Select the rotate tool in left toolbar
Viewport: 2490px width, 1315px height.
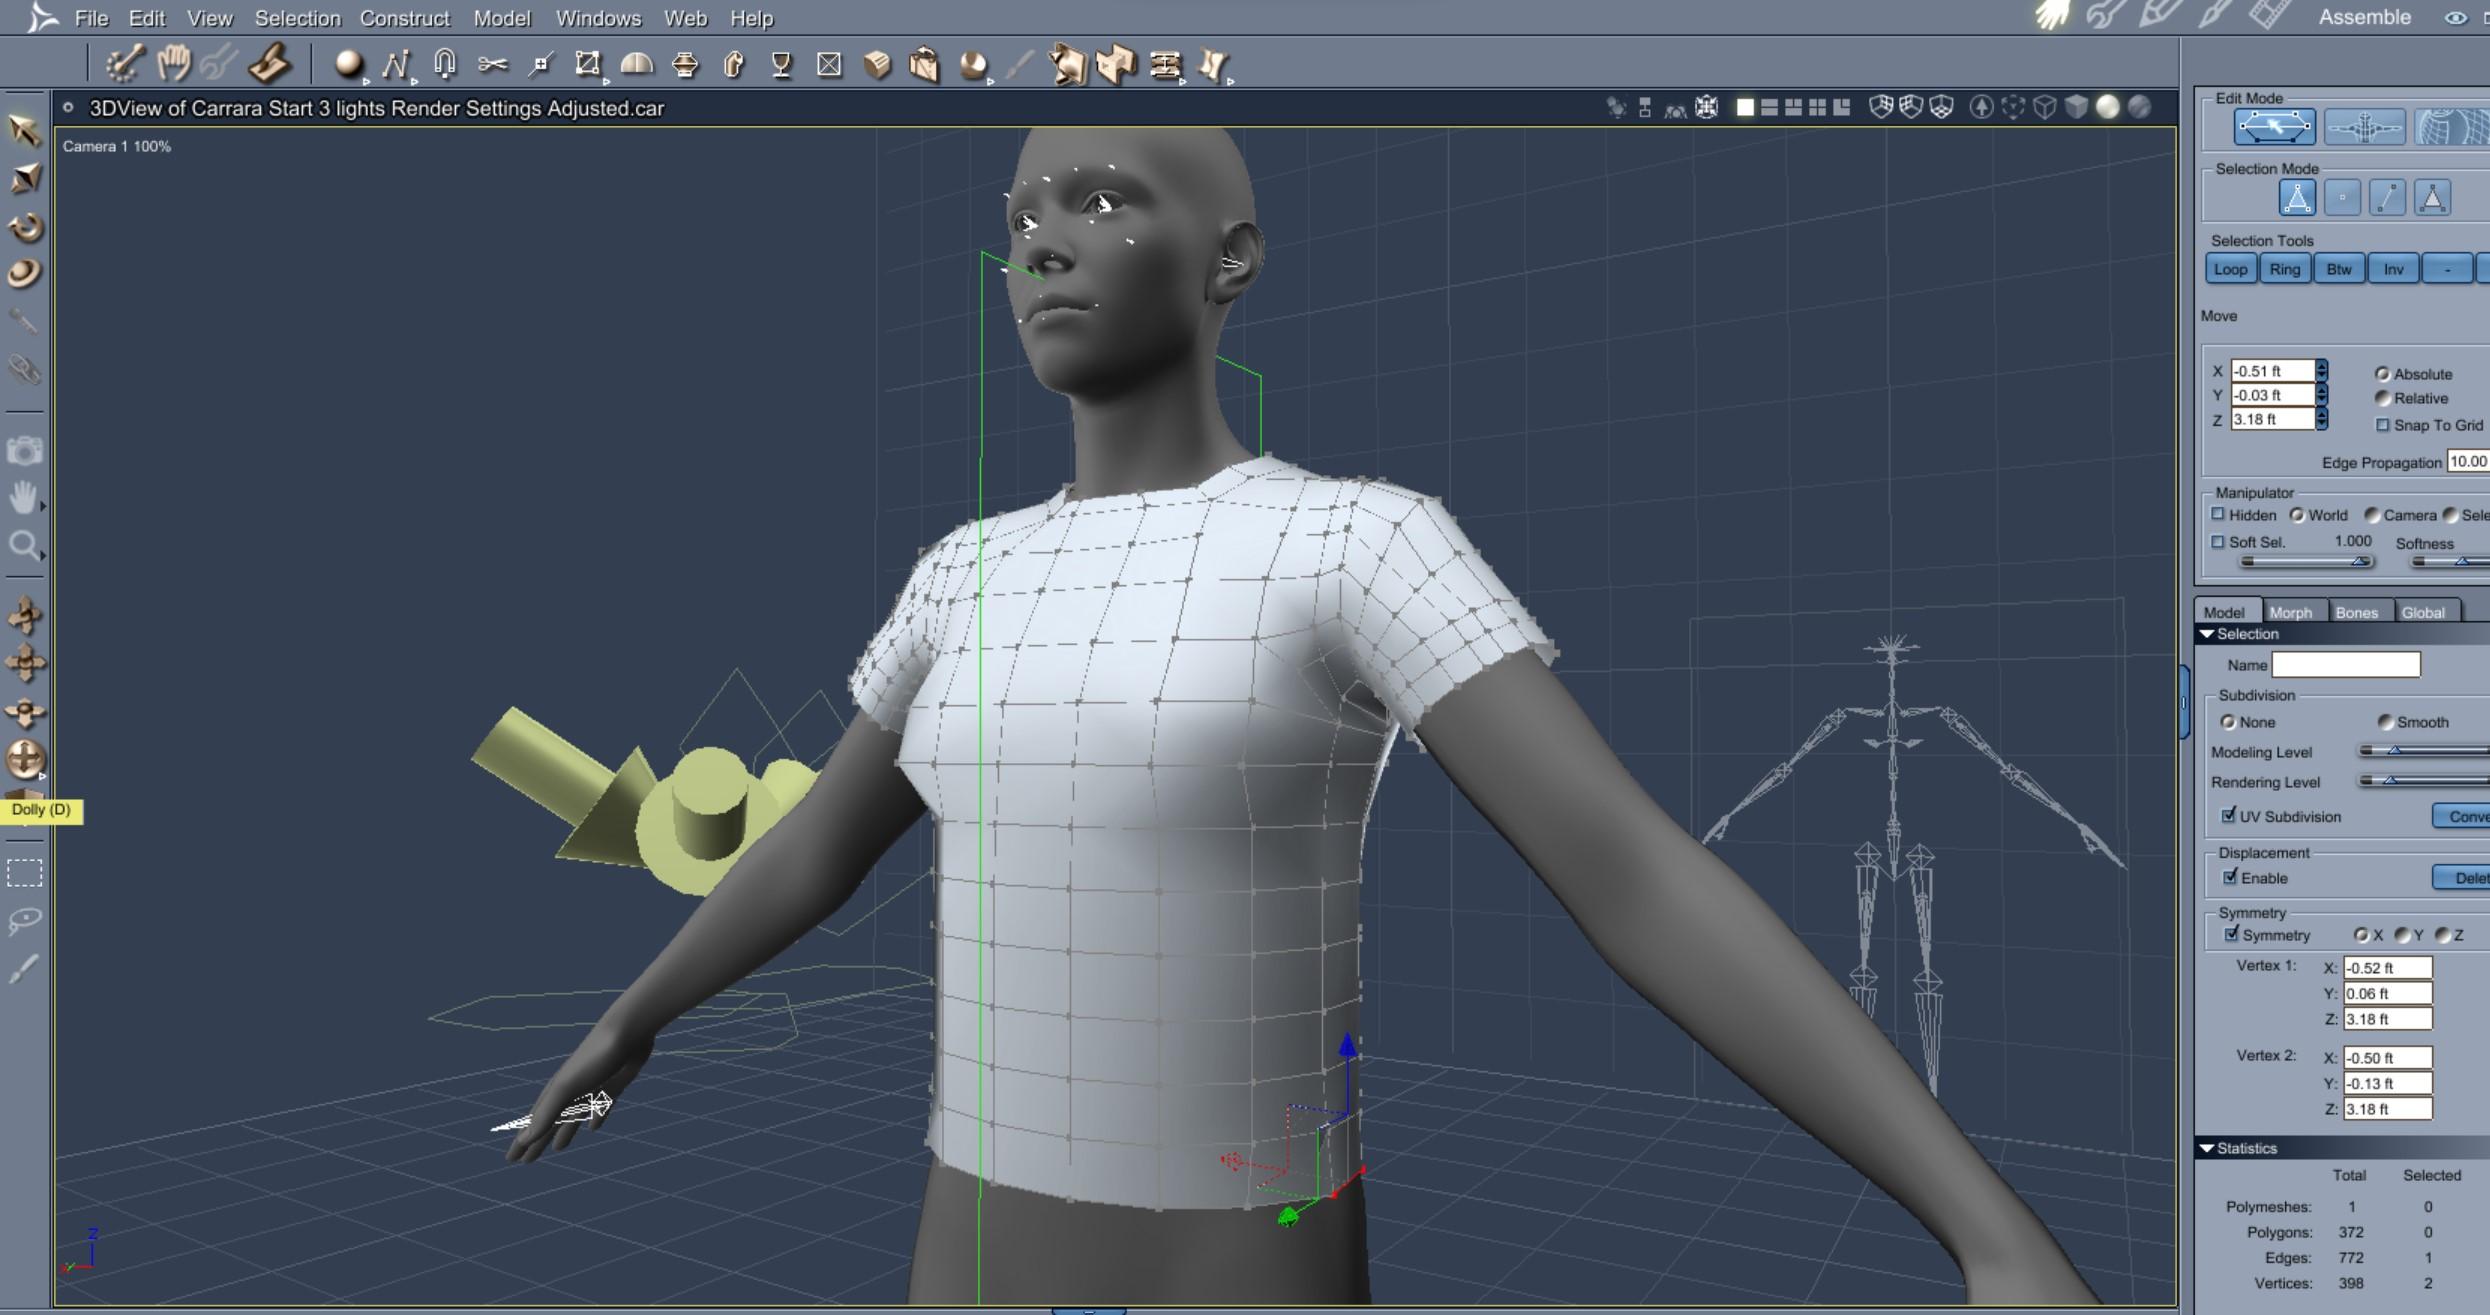(25, 227)
